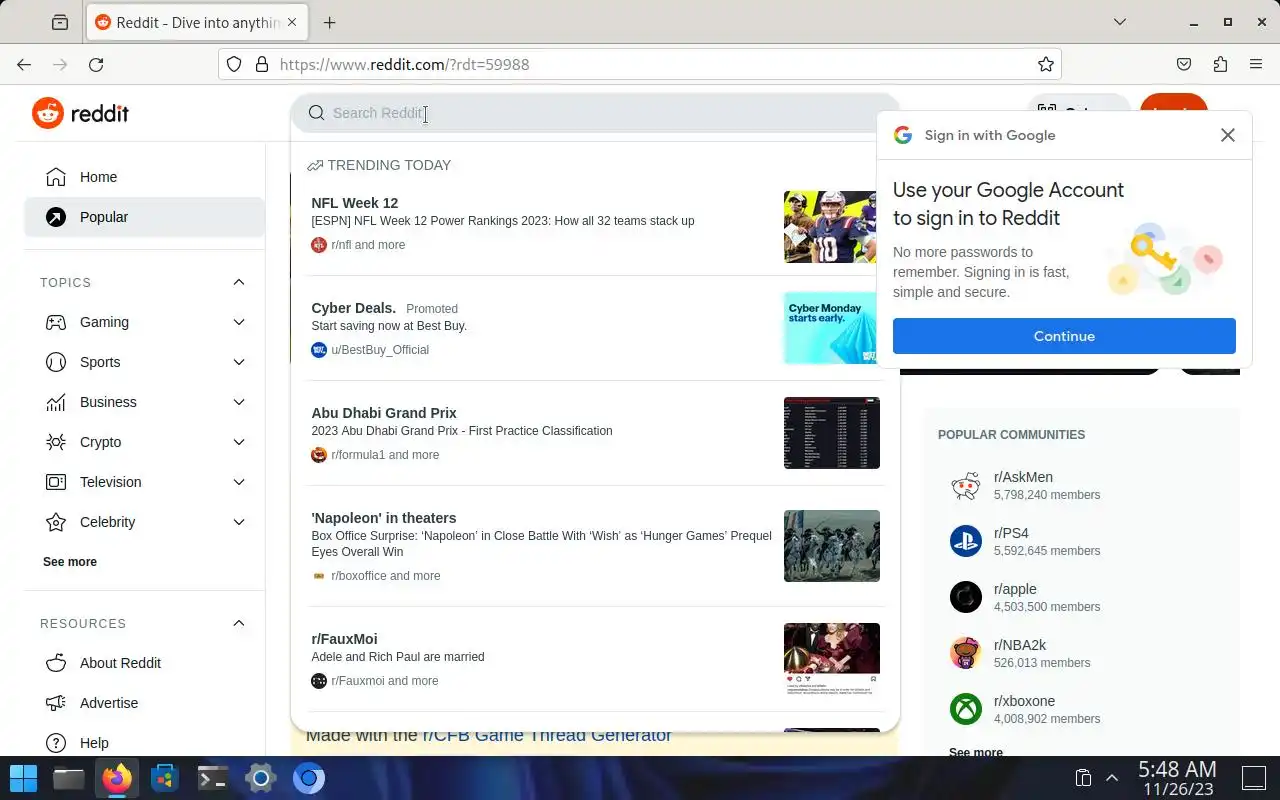1280x800 pixels.
Task: Click the Celebrity star icon
Action: pos(56,522)
